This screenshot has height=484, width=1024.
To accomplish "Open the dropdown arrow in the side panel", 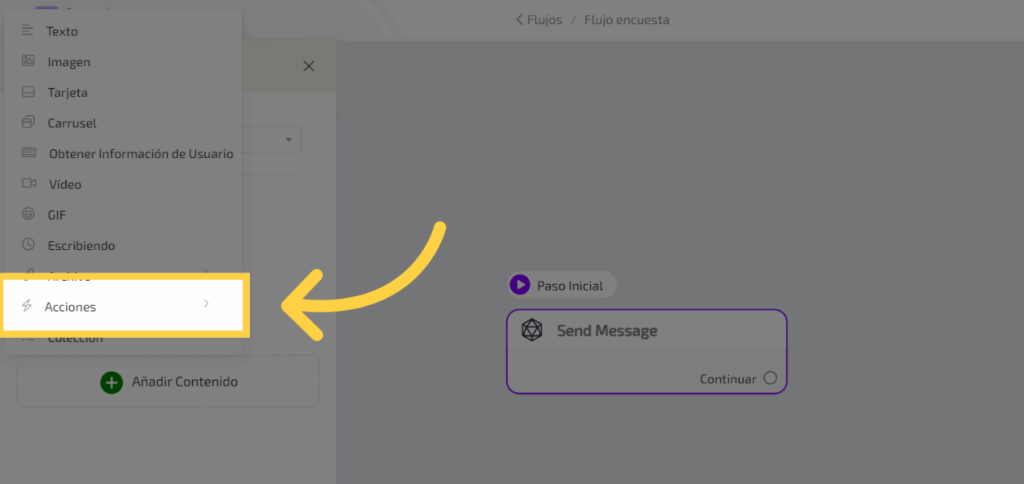I will tap(287, 138).
